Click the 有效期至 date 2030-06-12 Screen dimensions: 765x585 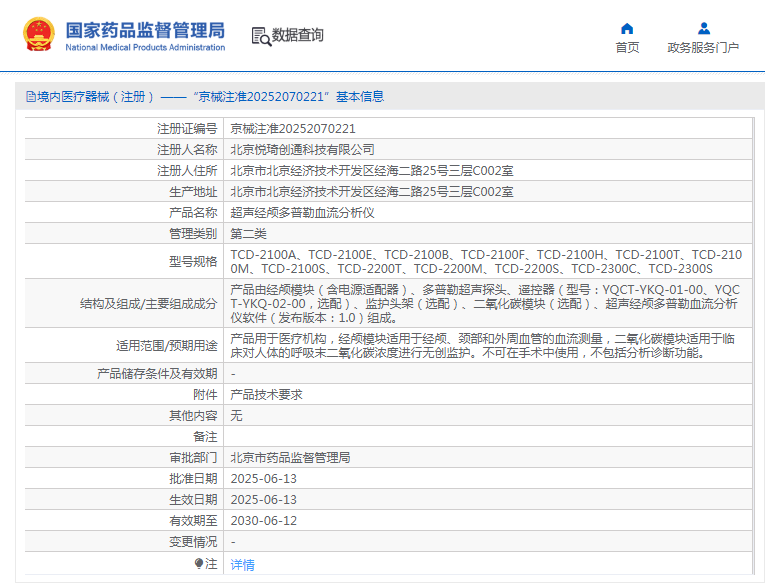263,521
